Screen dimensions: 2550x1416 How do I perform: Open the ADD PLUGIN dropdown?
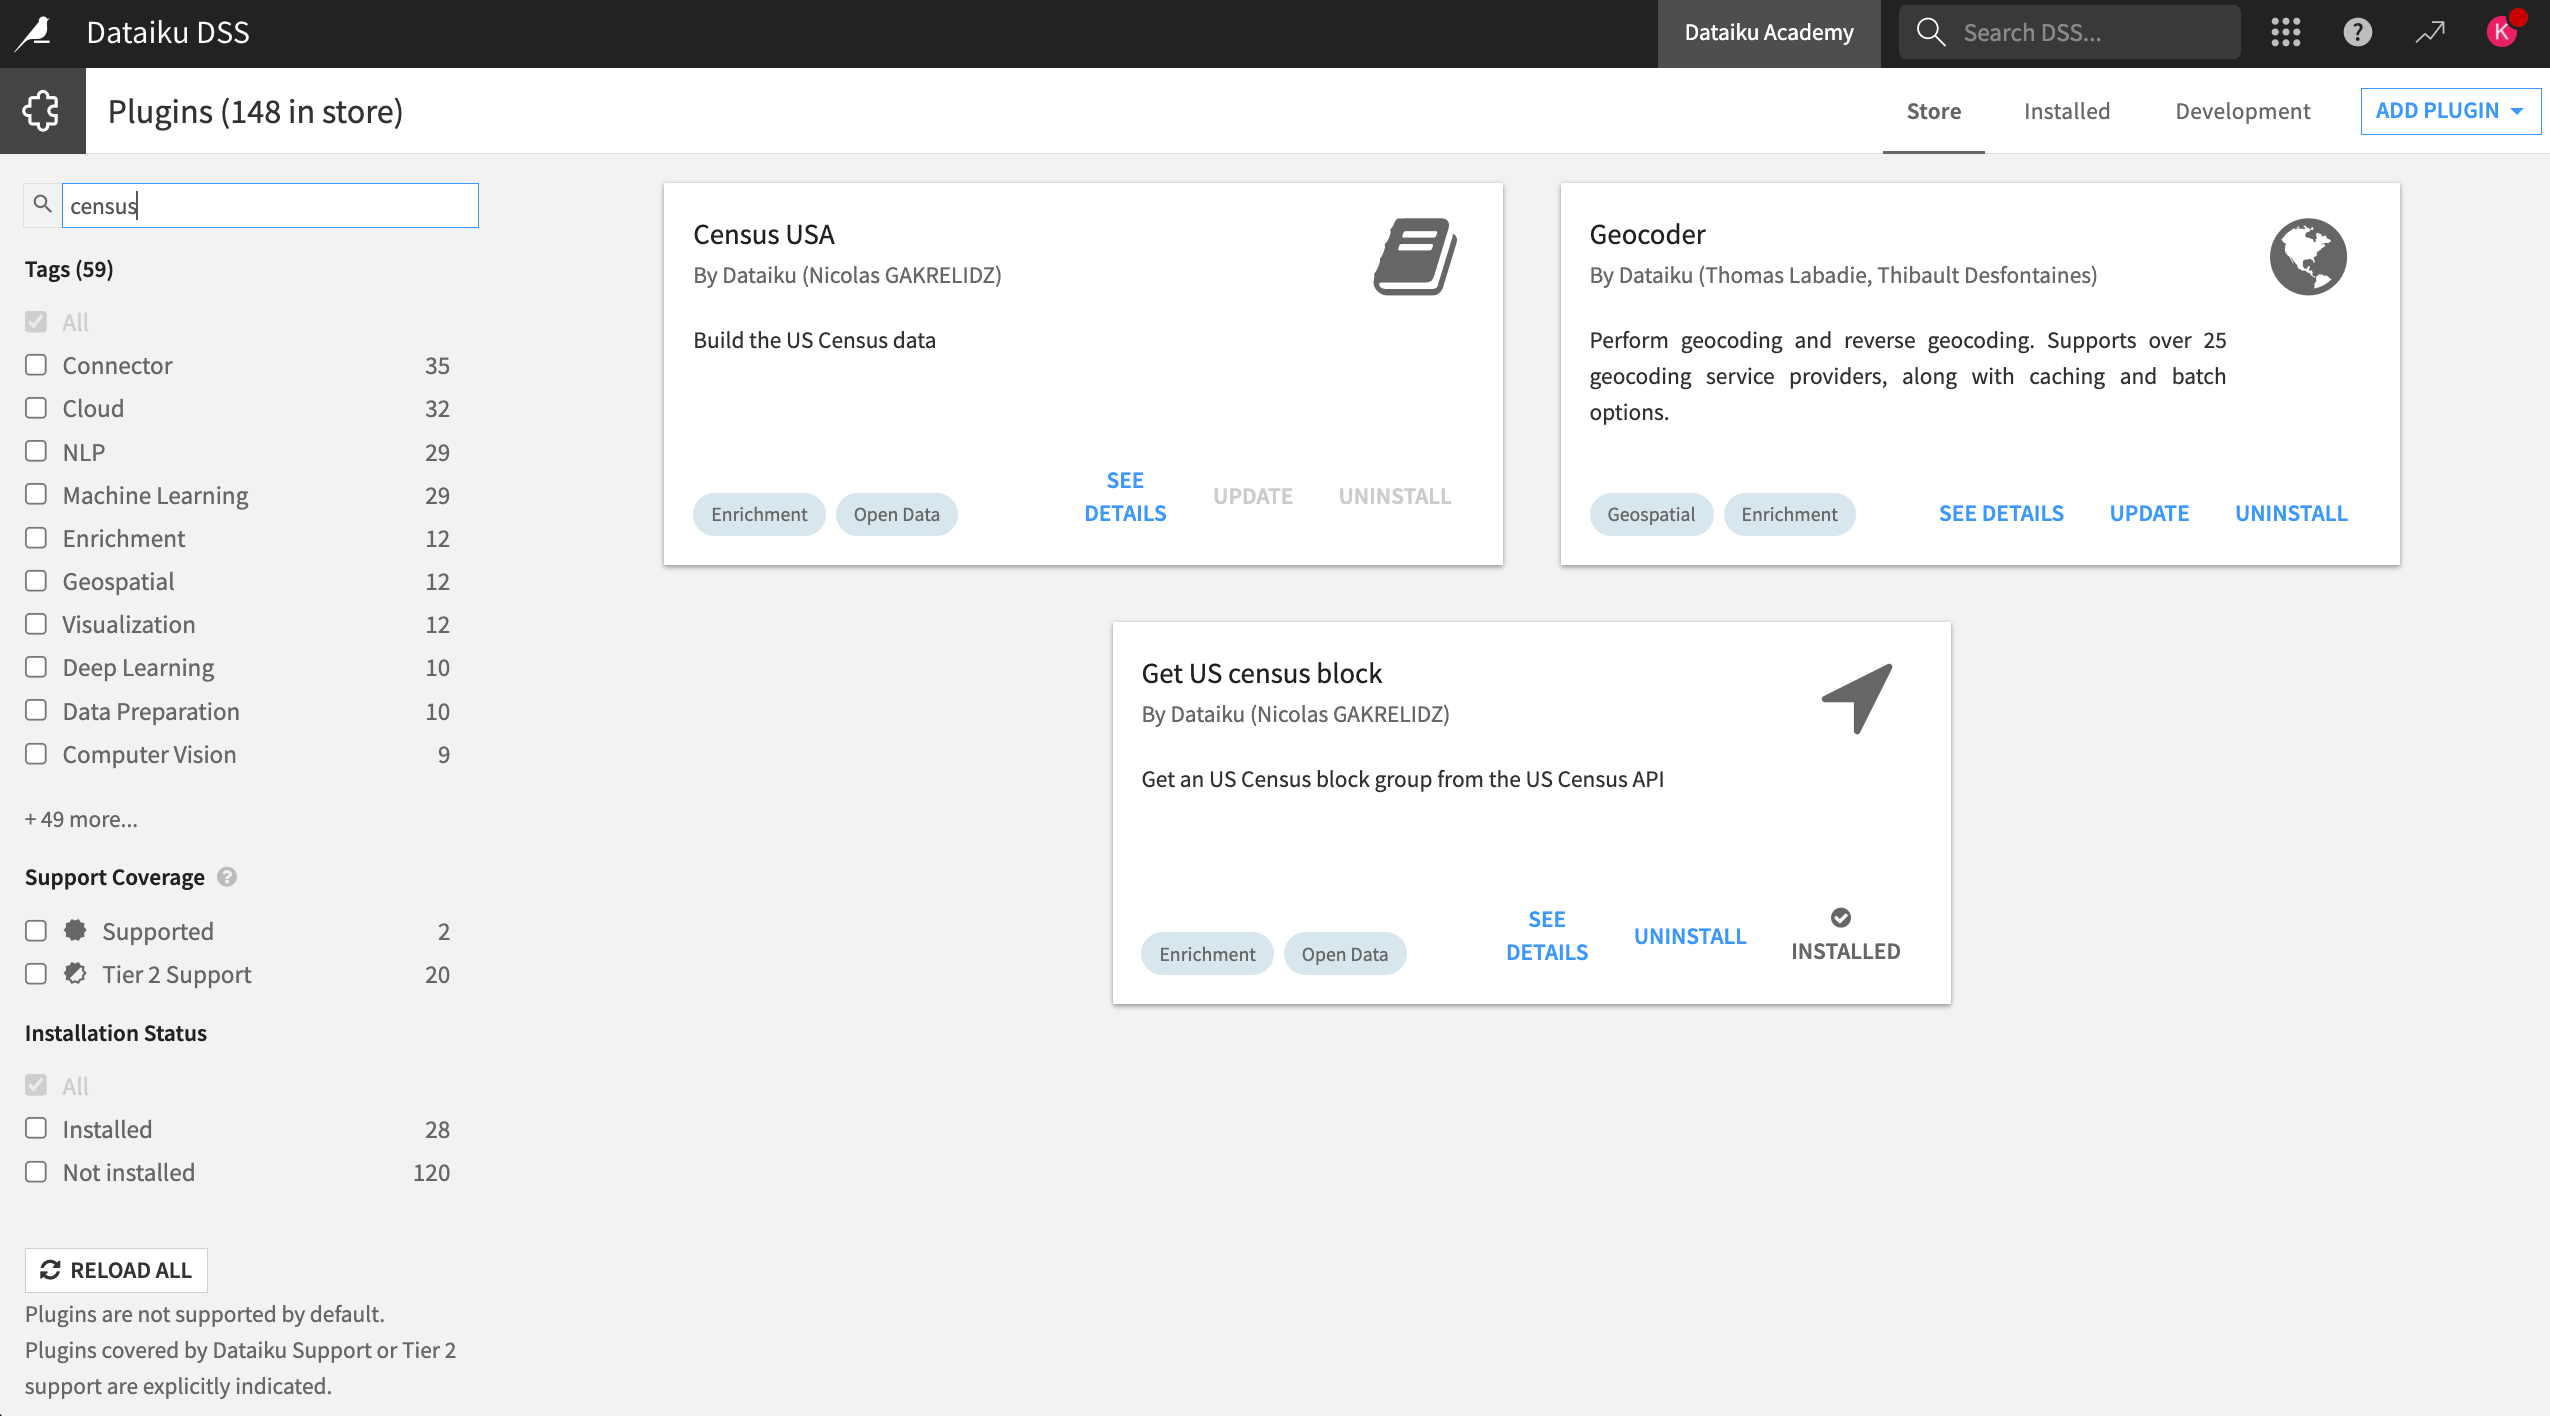pos(2450,111)
